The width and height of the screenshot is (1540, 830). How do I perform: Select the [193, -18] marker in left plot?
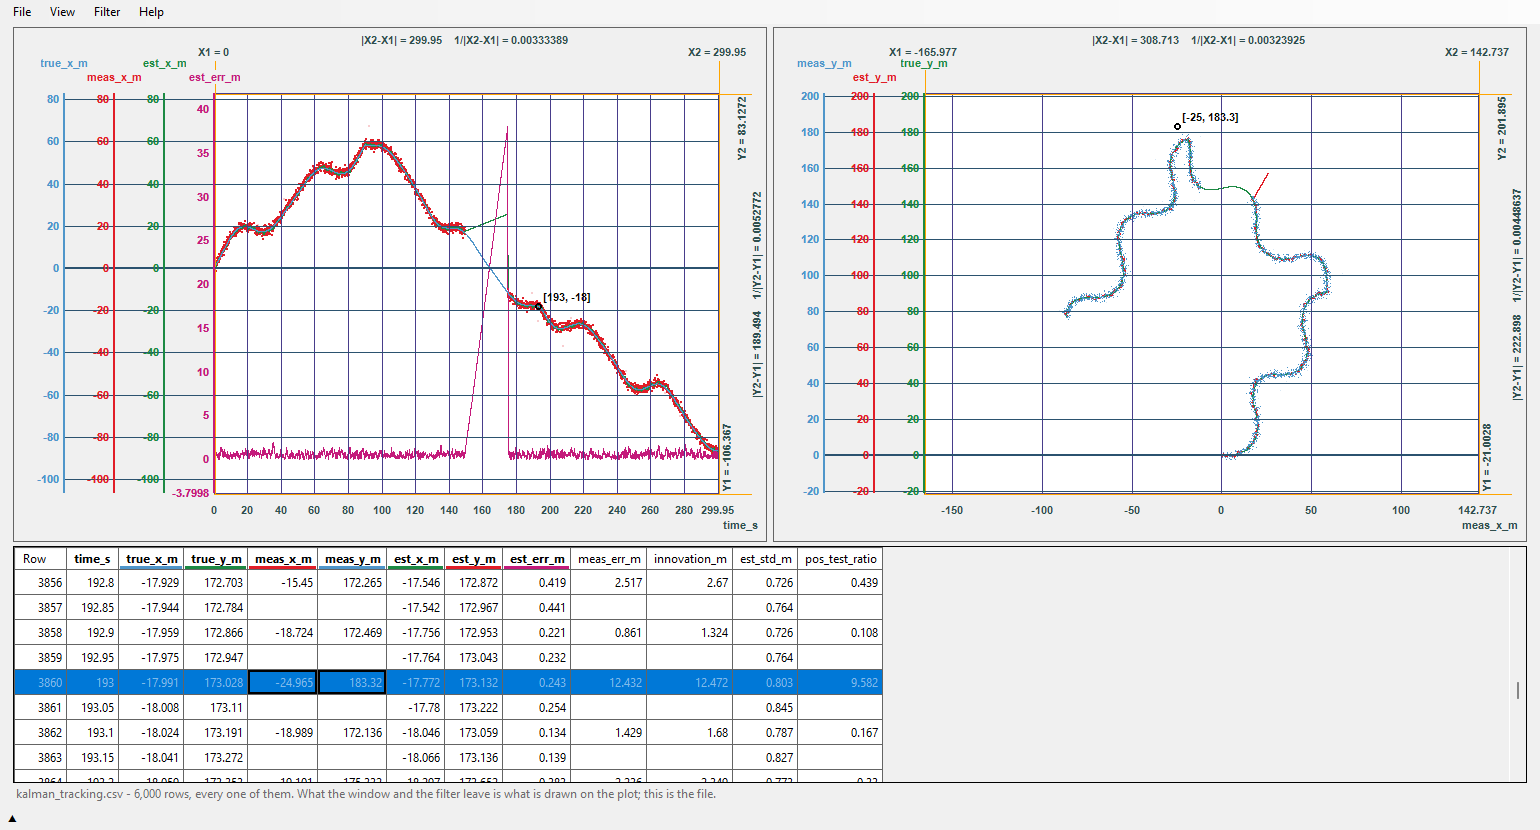click(538, 307)
